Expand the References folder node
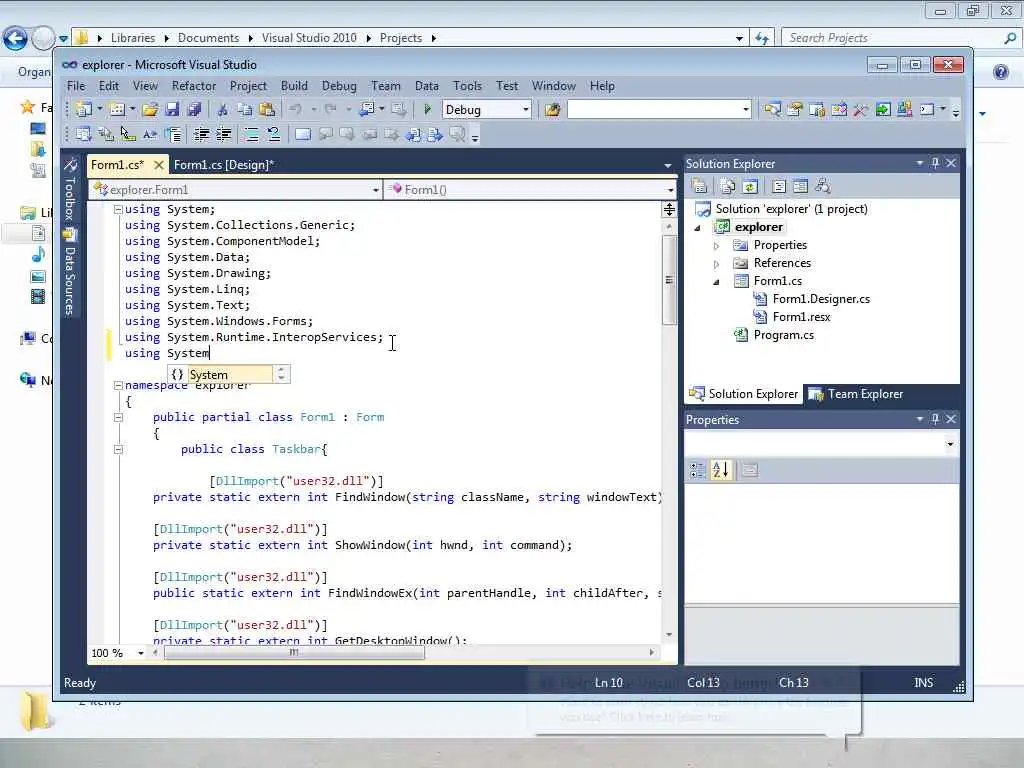1024x768 pixels. click(716, 264)
